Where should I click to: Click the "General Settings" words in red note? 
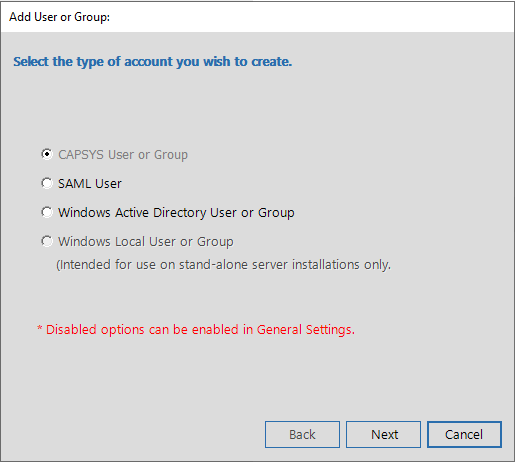(306, 330)
